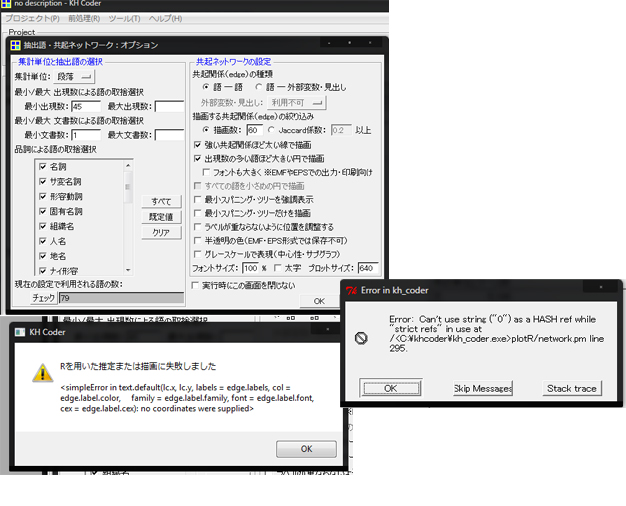Click the チェック button
The height and width of the screenshot is (506, 626).
[x=44, y=298]
